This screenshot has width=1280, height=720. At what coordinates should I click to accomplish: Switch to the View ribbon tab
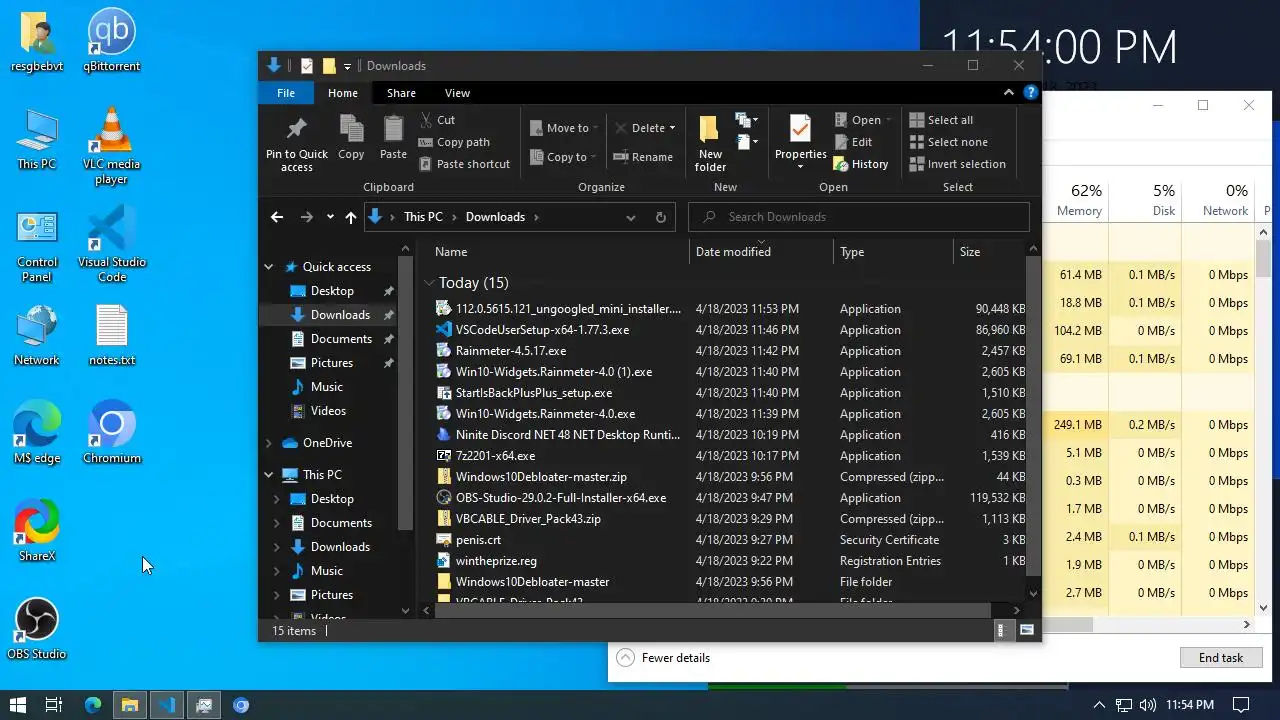[x=457, y=93]
